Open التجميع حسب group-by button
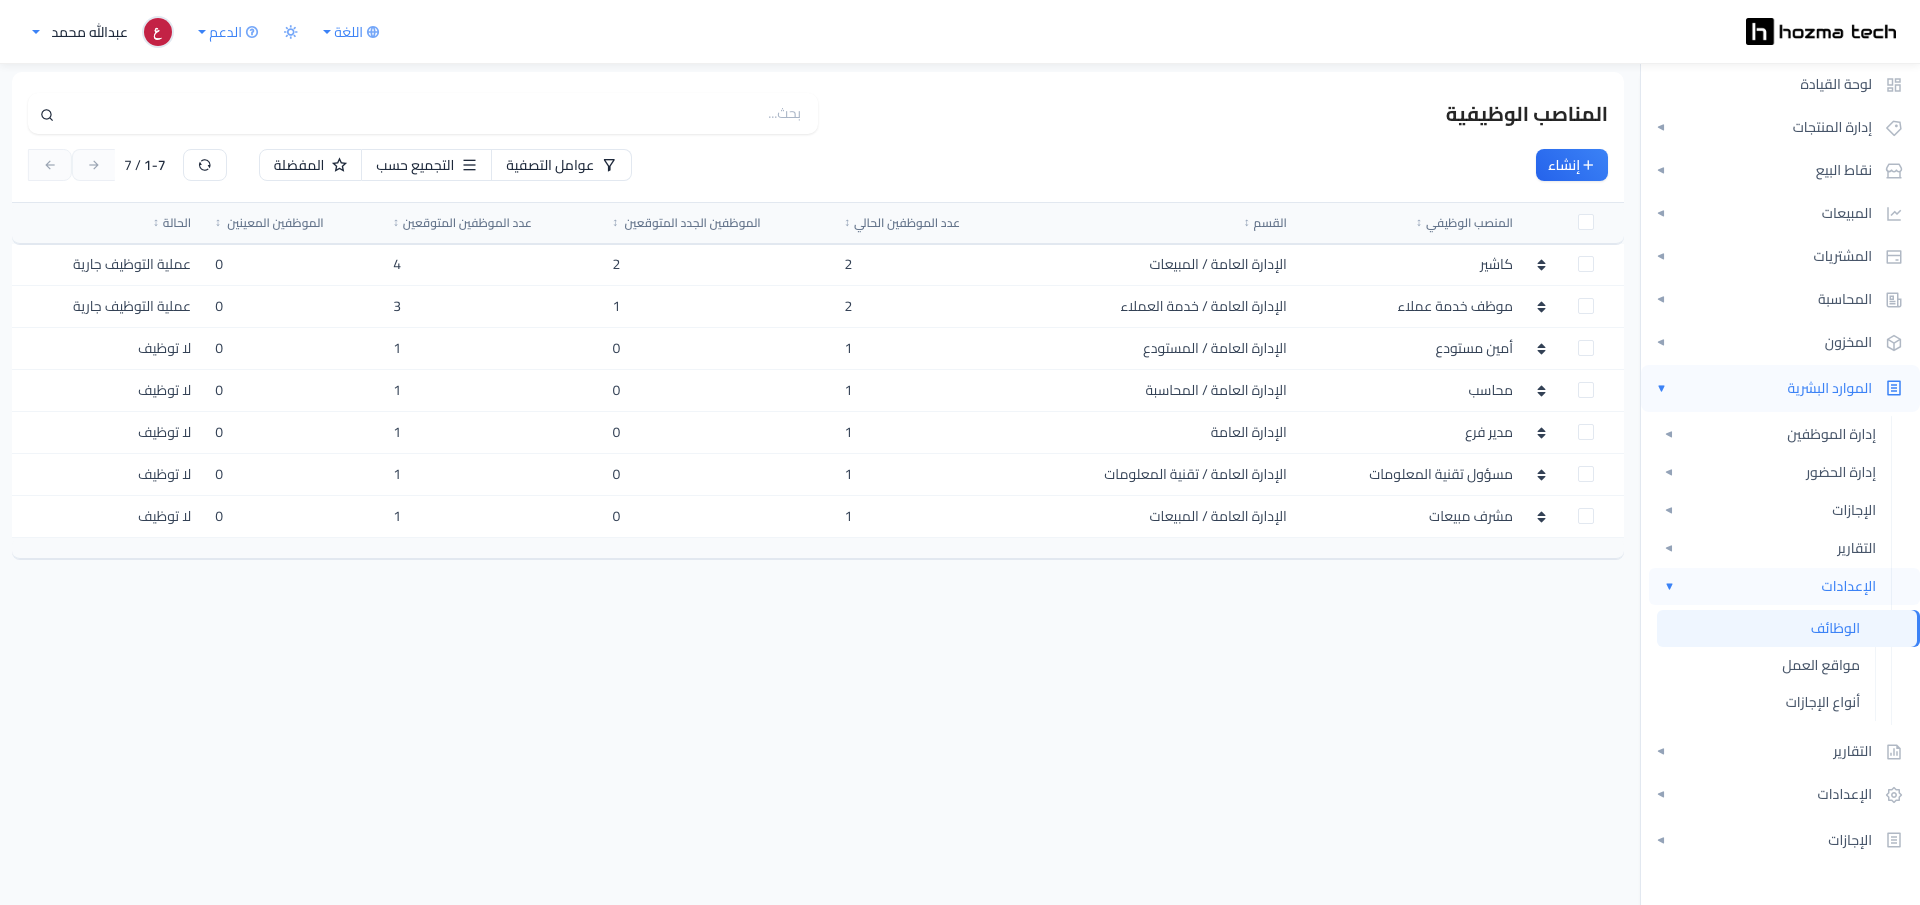 [426, 165]
